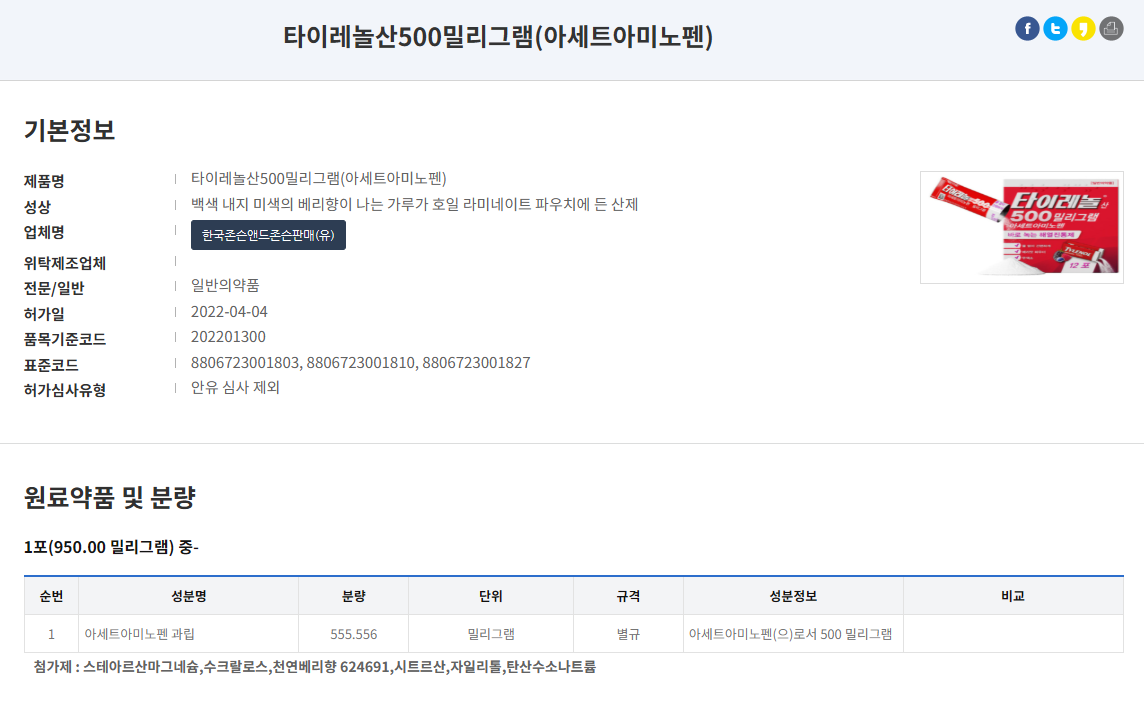This screenshot has height=705, width=1144.
Task: Click the 밀리그램 unit cell
Action: (x=491, y=634)
